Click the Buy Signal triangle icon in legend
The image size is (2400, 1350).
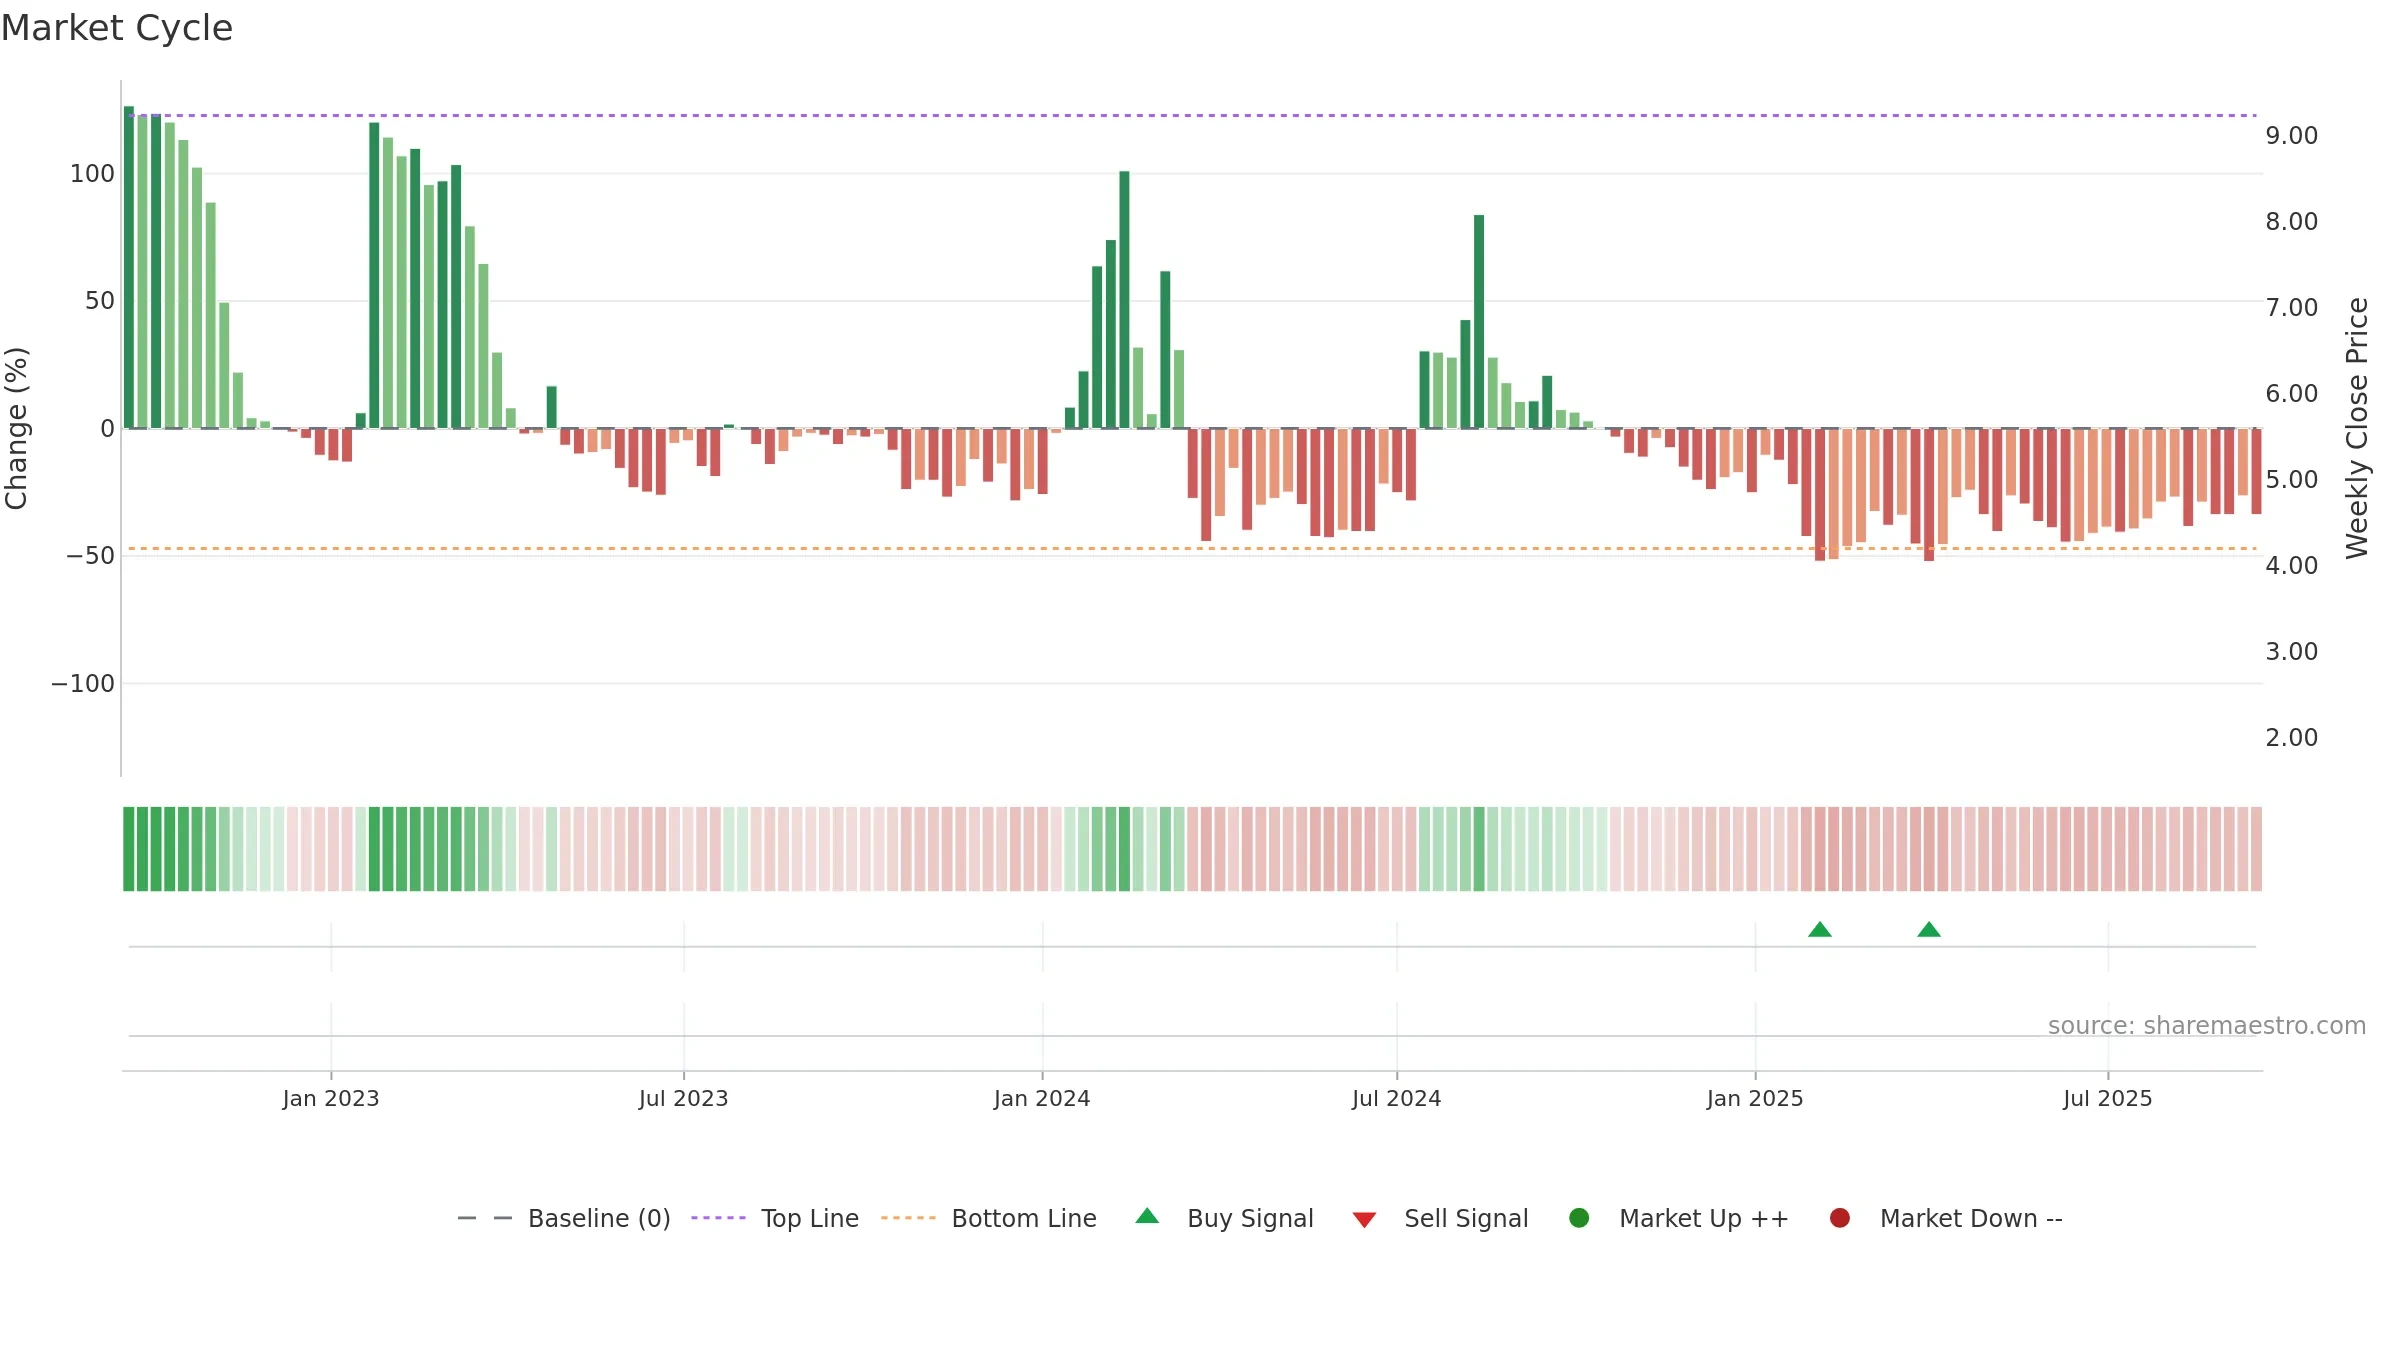[x=1147, y=1216]
